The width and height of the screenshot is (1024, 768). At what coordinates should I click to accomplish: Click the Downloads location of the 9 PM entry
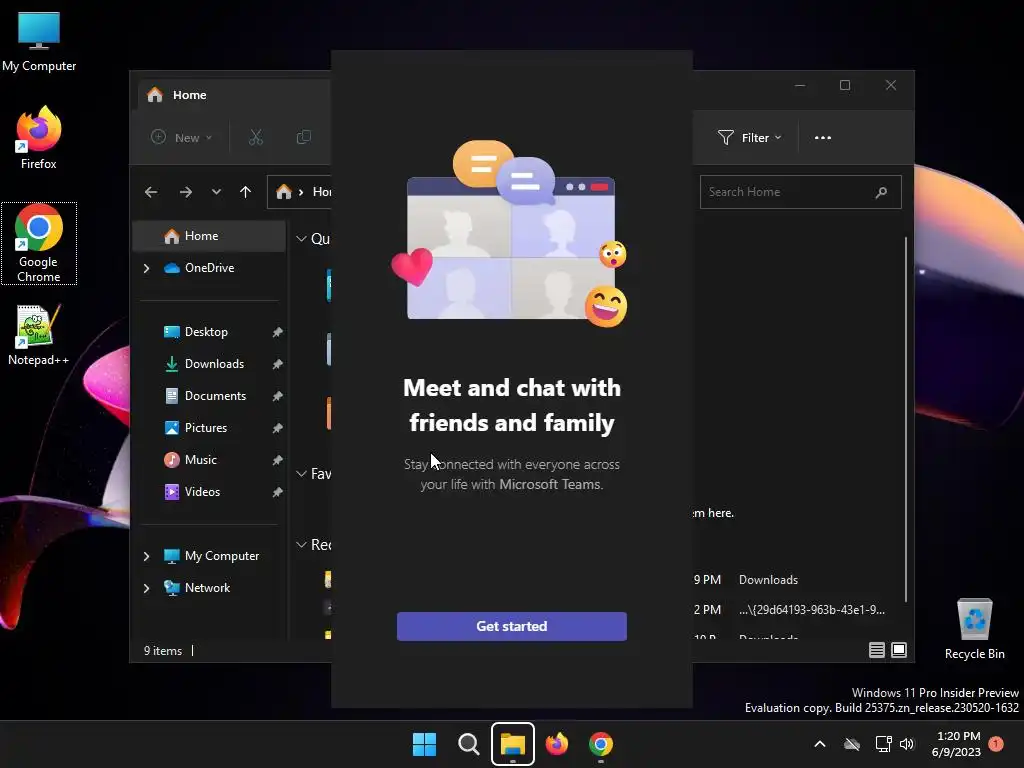[x=768, y=580]
